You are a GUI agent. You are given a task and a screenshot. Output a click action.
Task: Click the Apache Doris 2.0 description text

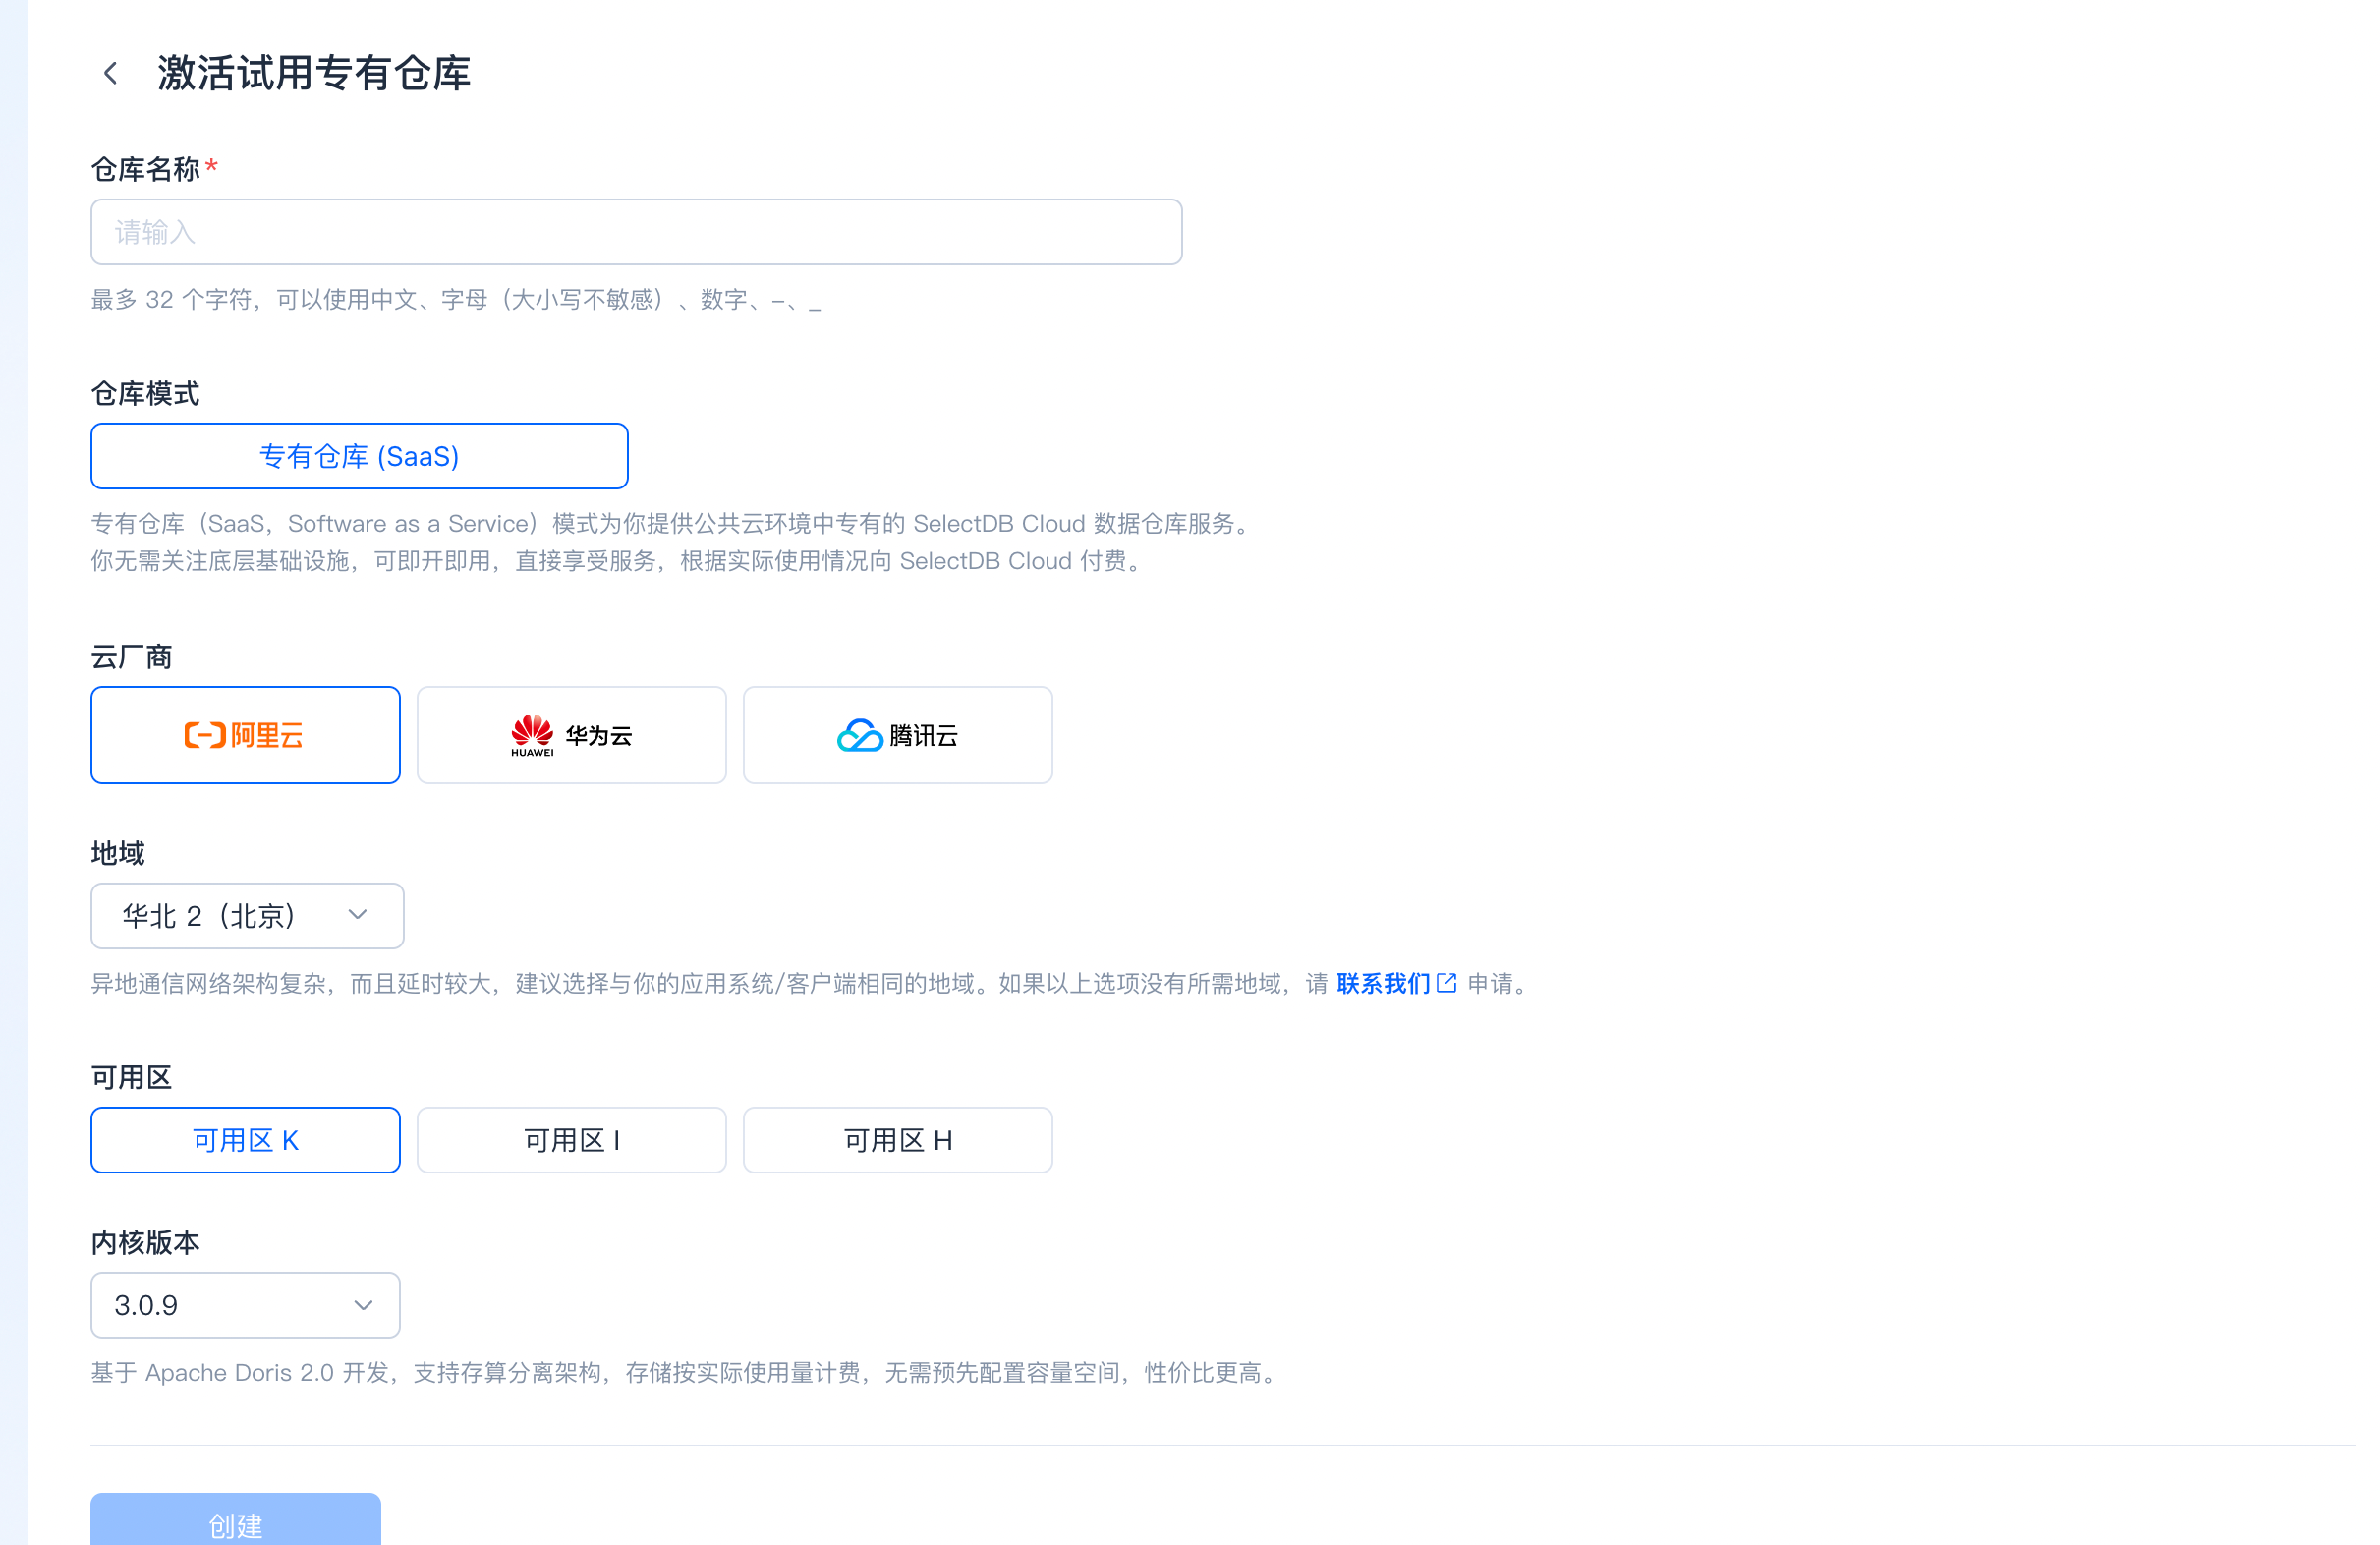pyautogui.click(x=686, y=1372)
